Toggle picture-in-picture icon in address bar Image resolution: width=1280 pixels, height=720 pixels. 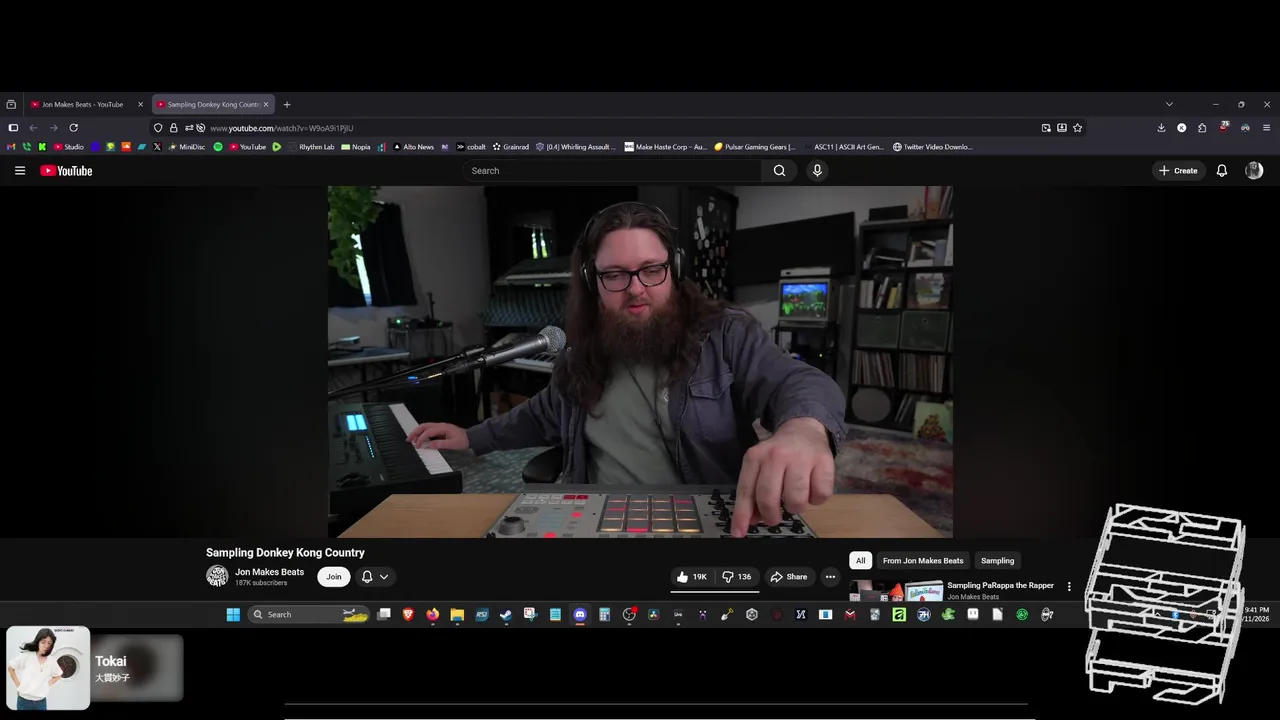(x=1046, y=128)
